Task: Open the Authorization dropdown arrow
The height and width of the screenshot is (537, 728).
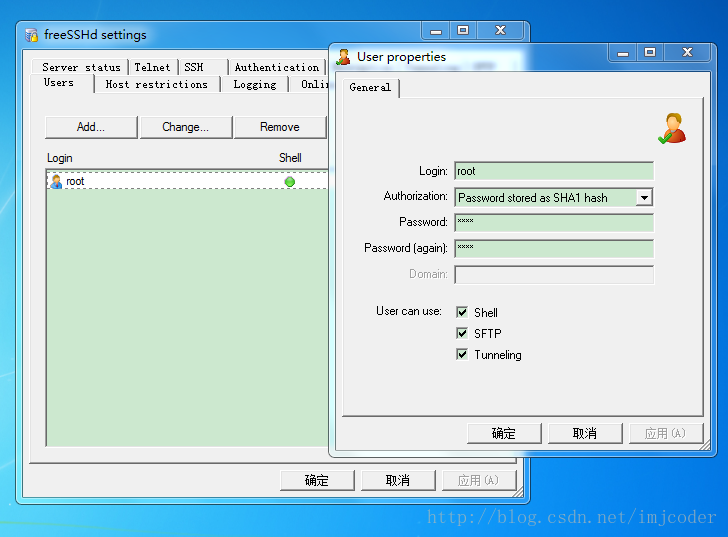Action: pos(644,198)
